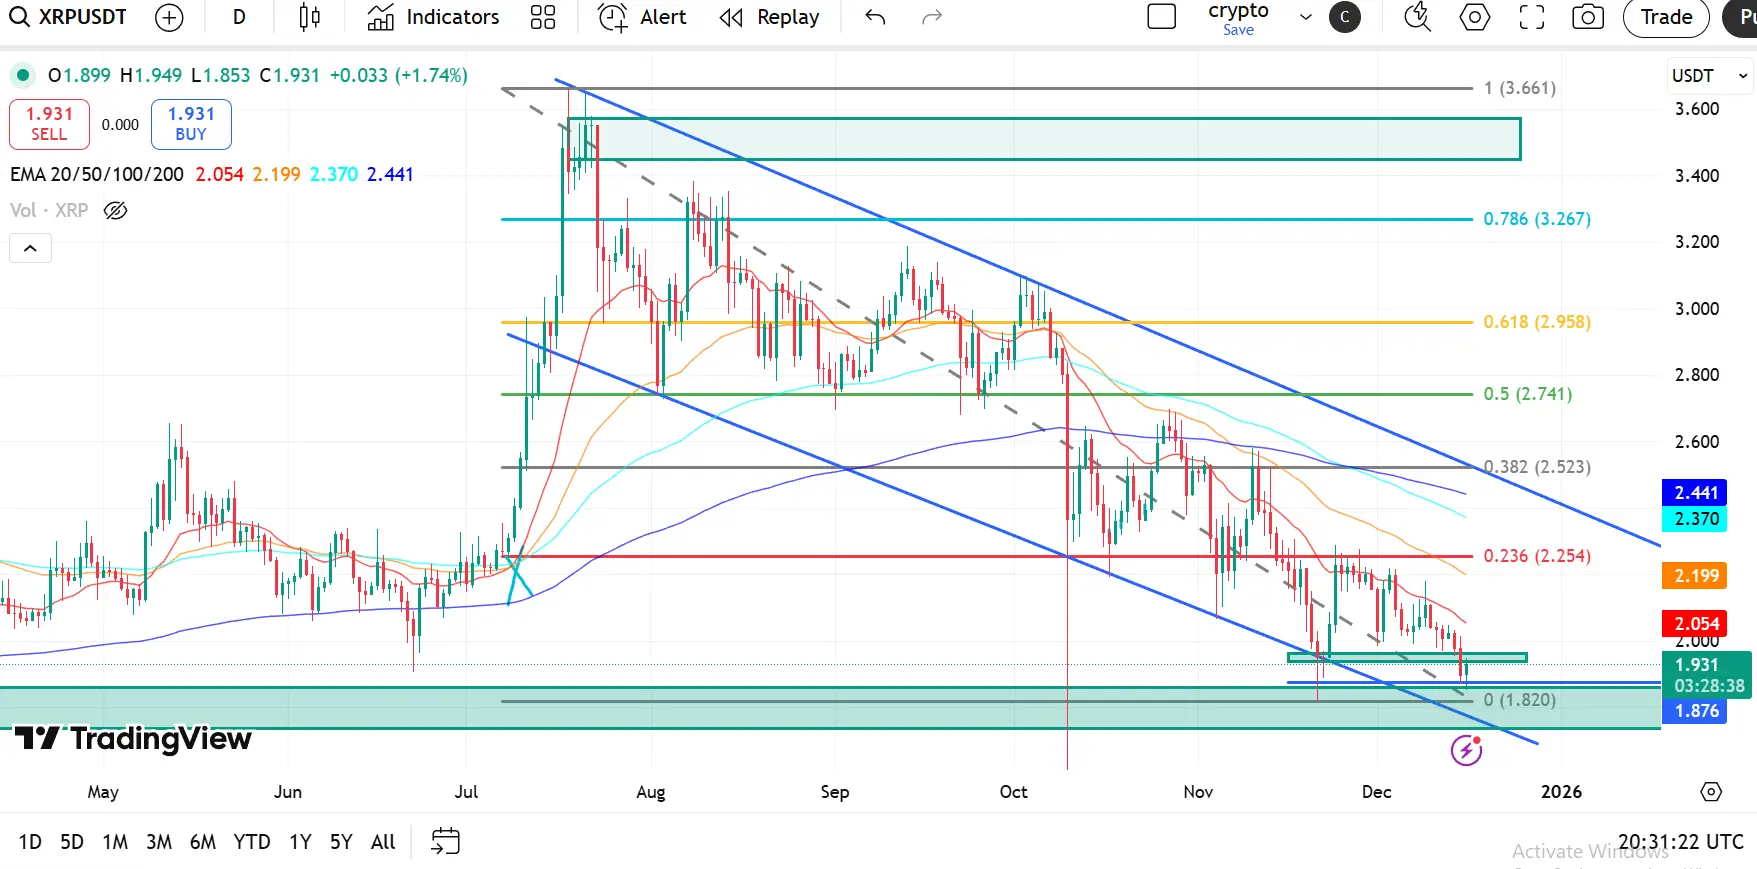Click the Trade button

click(x=1666, y=17)
